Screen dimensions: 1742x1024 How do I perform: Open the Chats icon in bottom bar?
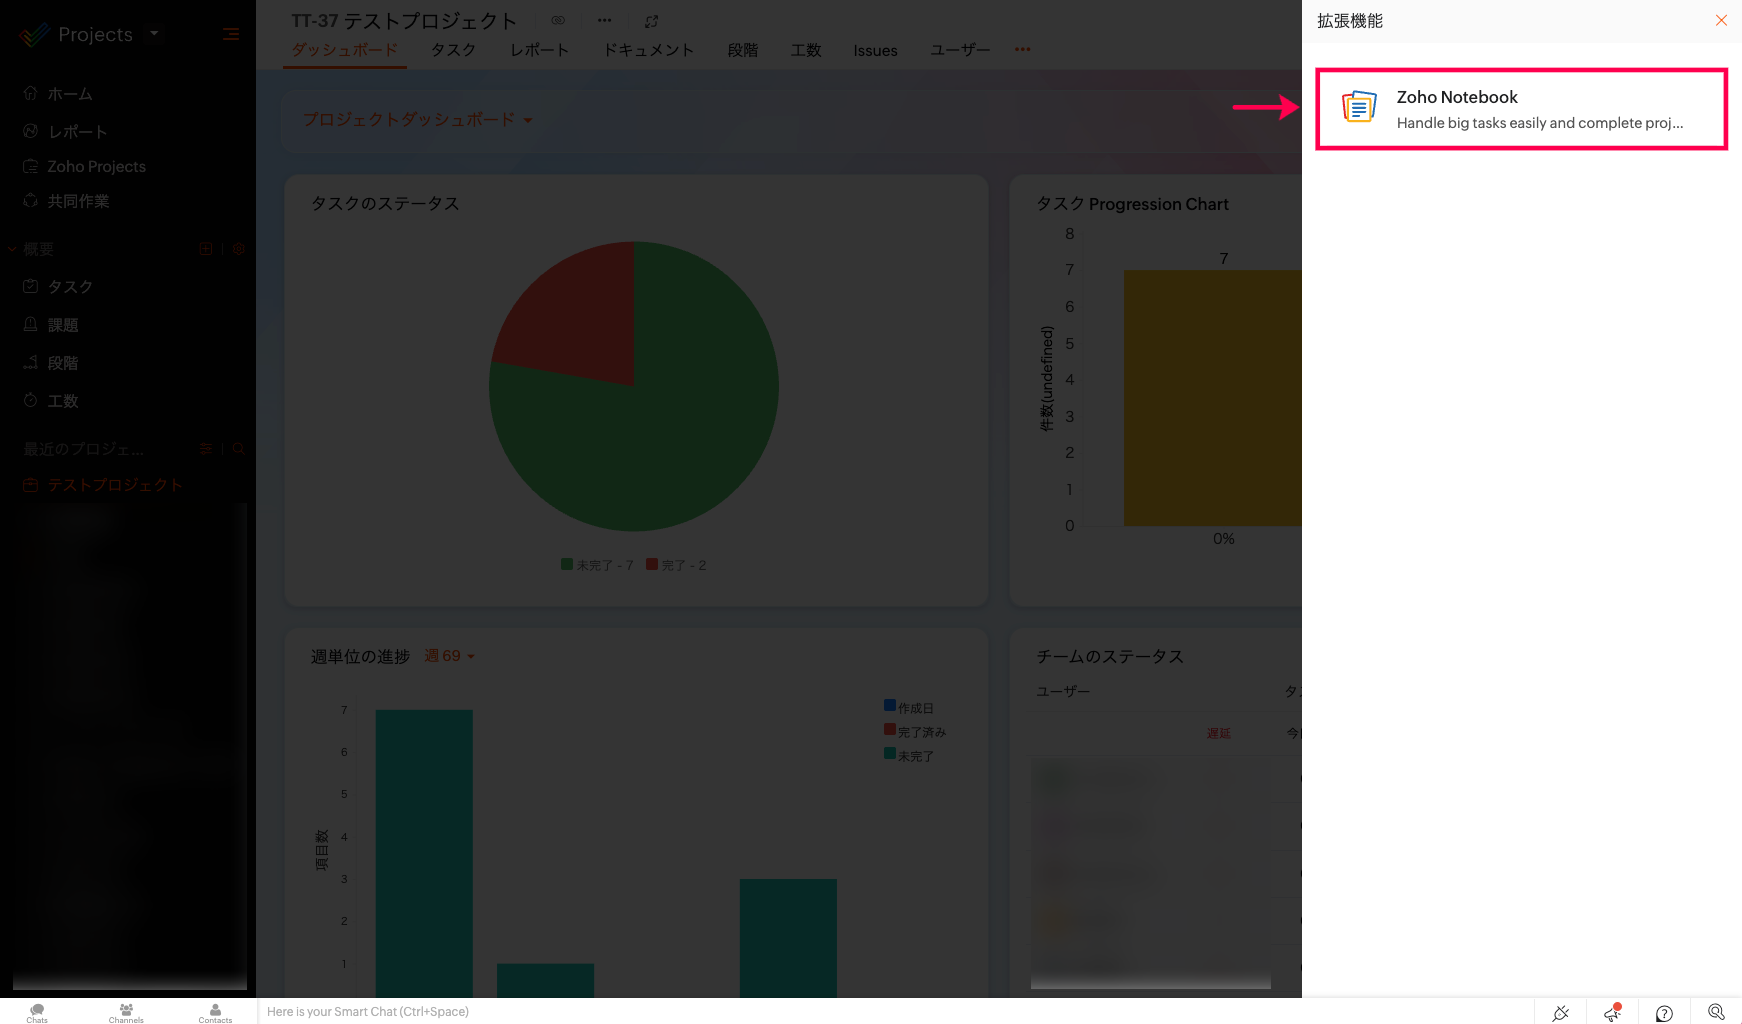pyautogui.click(x=37, y=1012)
